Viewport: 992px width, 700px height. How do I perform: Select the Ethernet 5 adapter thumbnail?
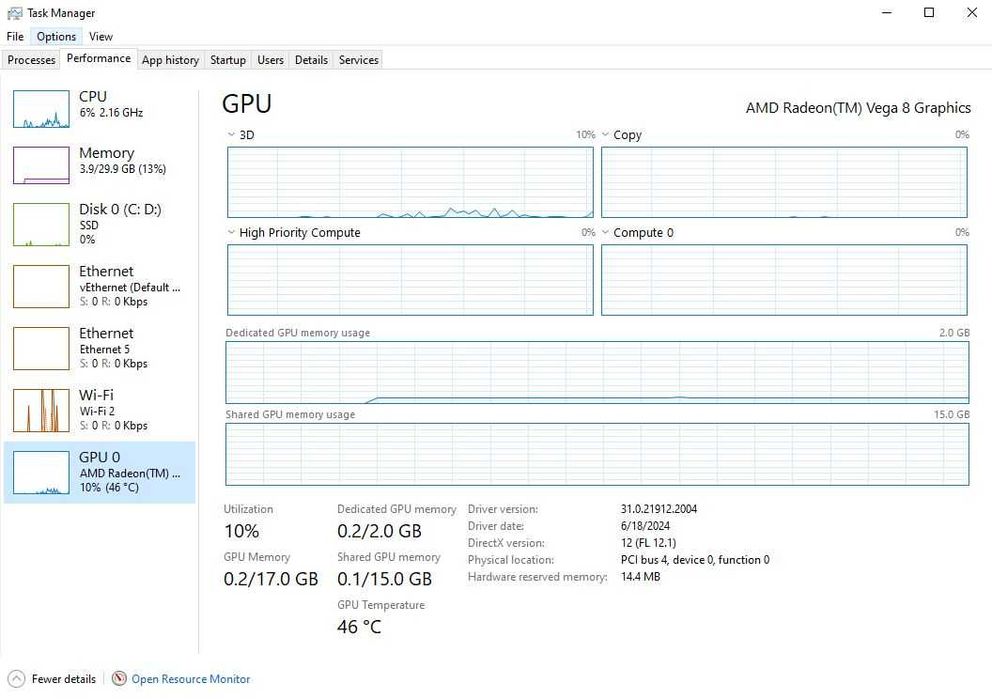41,348
